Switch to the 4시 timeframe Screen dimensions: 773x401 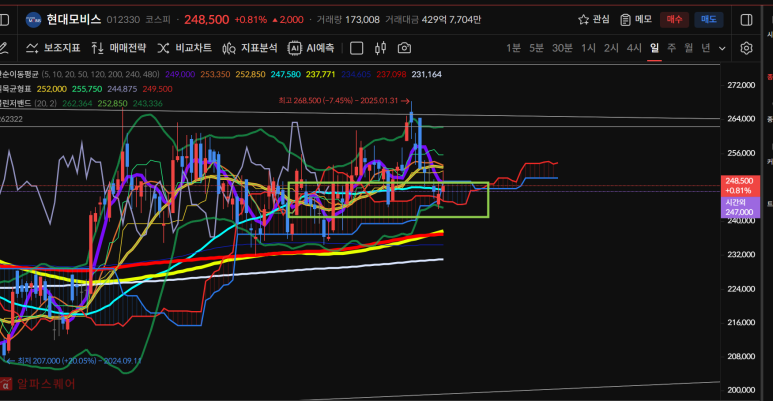click(x=634, y=48)
